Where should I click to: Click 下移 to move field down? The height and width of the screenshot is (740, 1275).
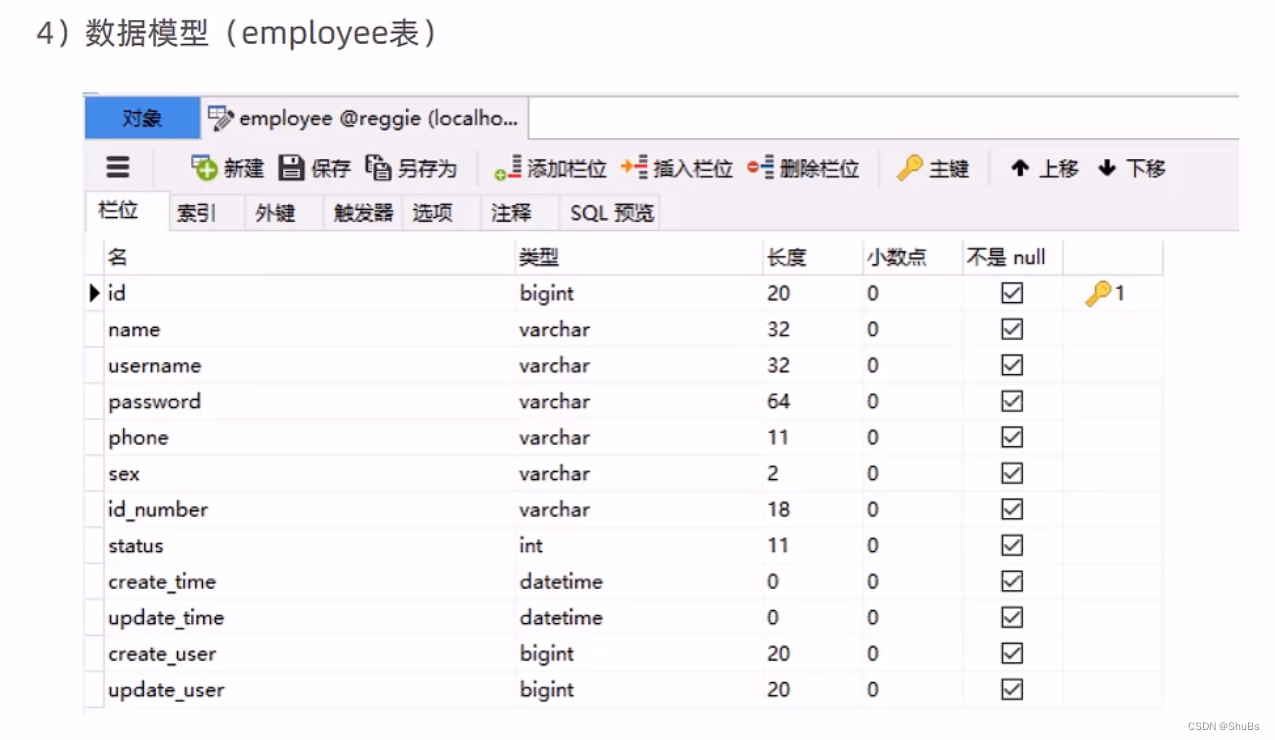pos(1131,168)
